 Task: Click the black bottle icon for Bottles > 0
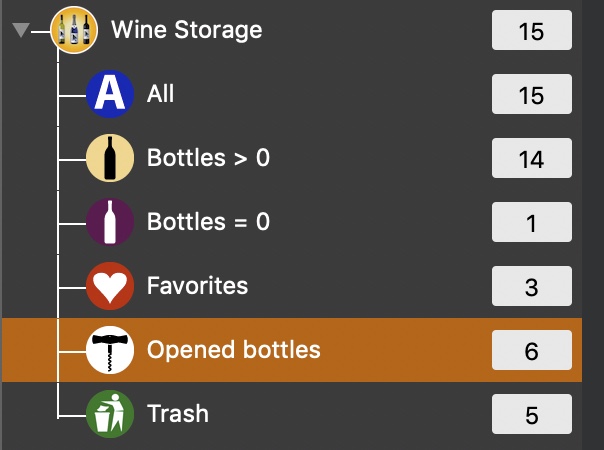pyautogui.click(x=110, y=158)
